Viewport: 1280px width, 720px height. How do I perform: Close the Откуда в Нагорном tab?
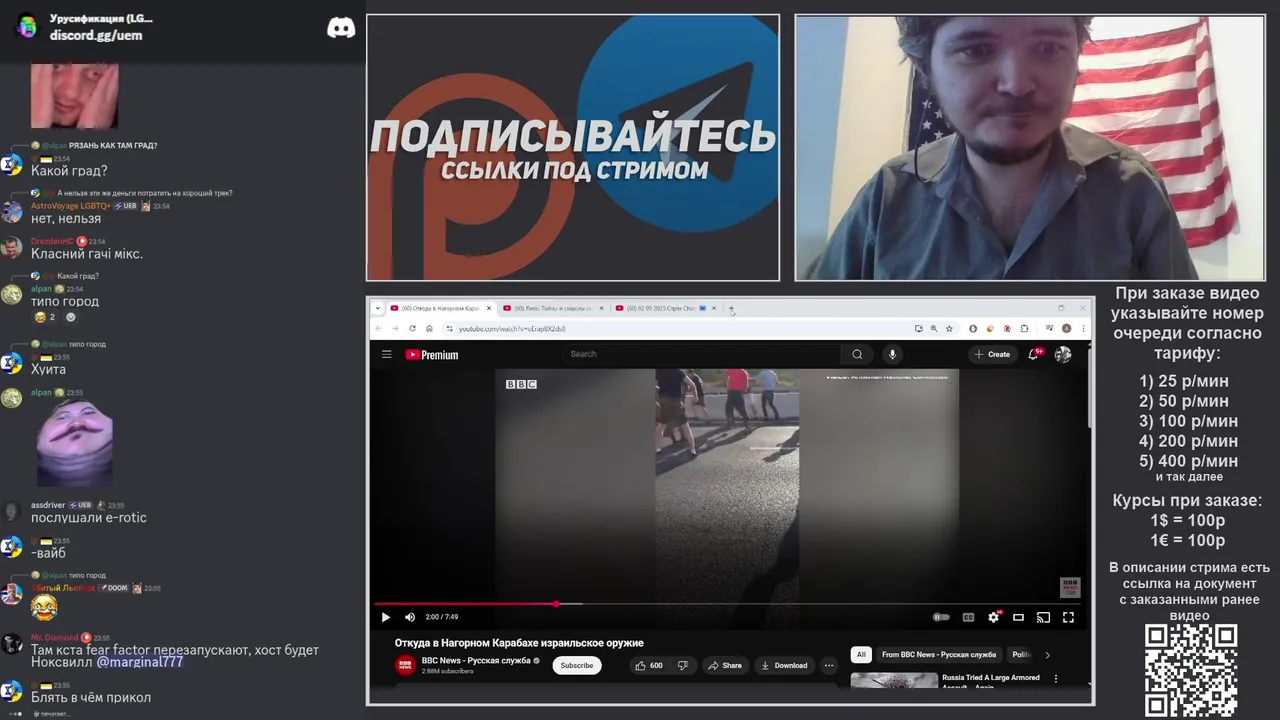tap(489, 308)
